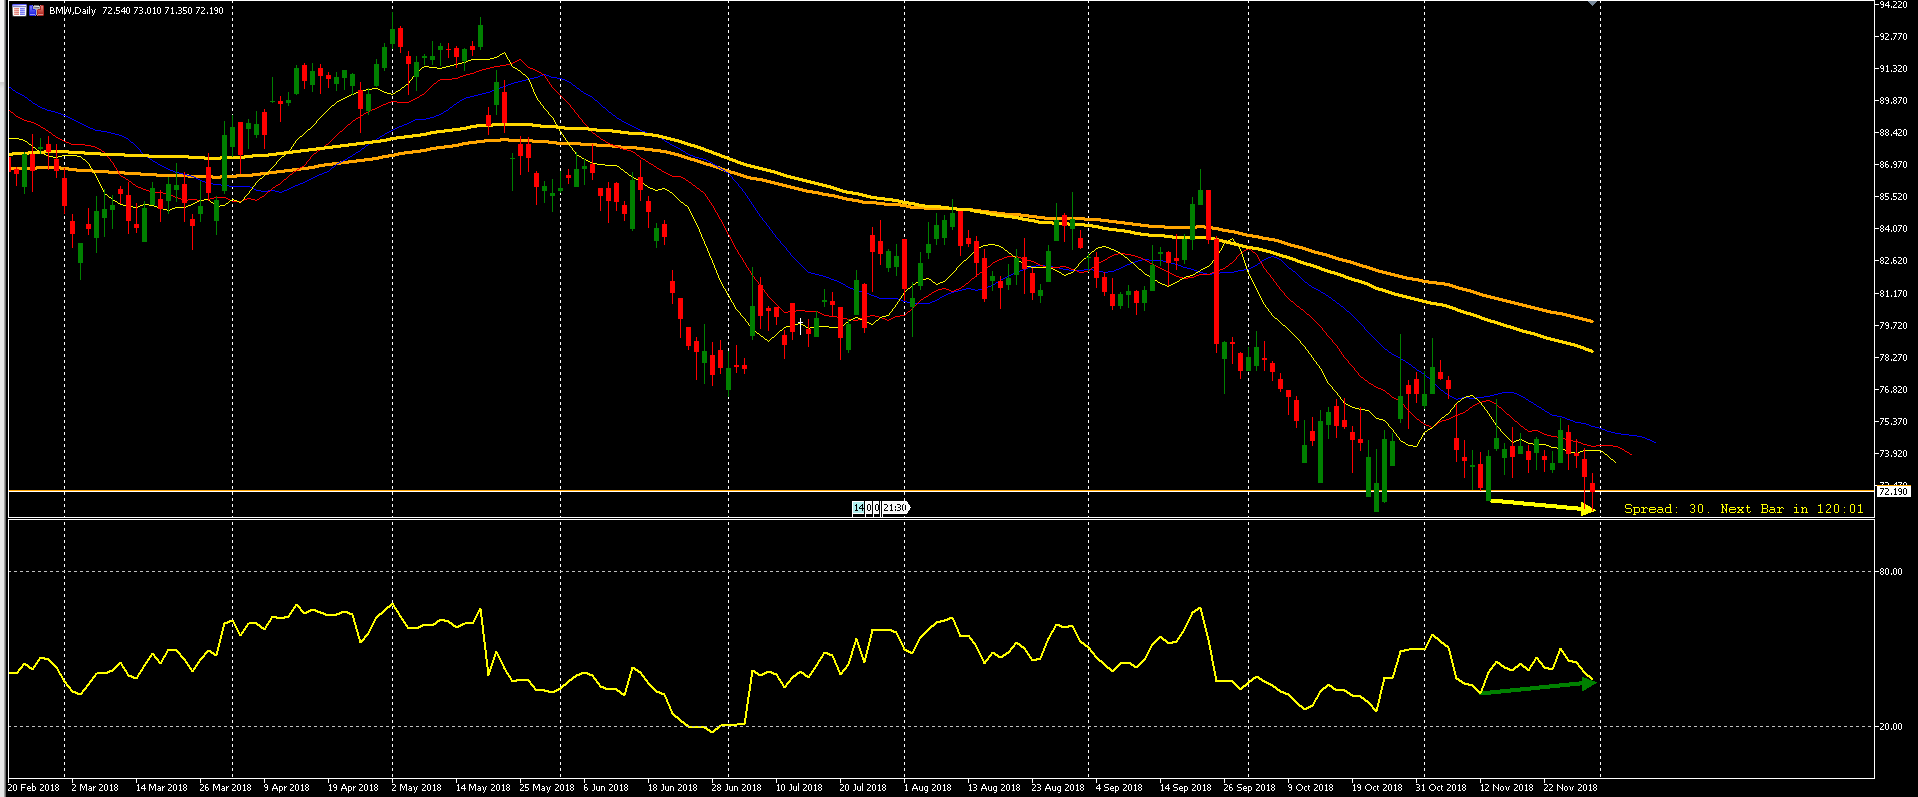The image size is (1918, 797).
Task: Click the '12 Nov 2018' date on time axis
Action: 1506,788
